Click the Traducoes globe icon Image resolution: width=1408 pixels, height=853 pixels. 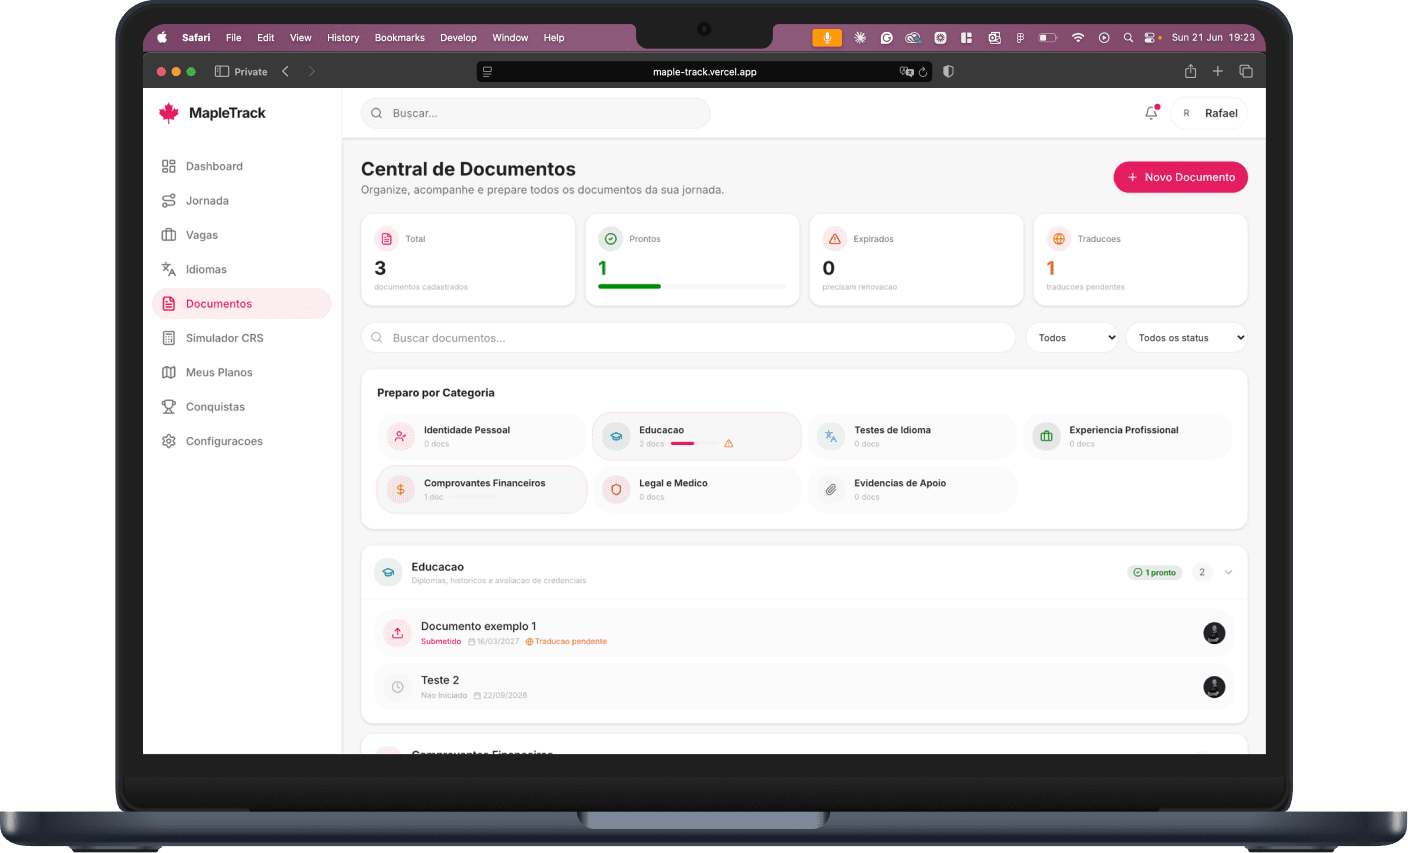point(1058,239)
